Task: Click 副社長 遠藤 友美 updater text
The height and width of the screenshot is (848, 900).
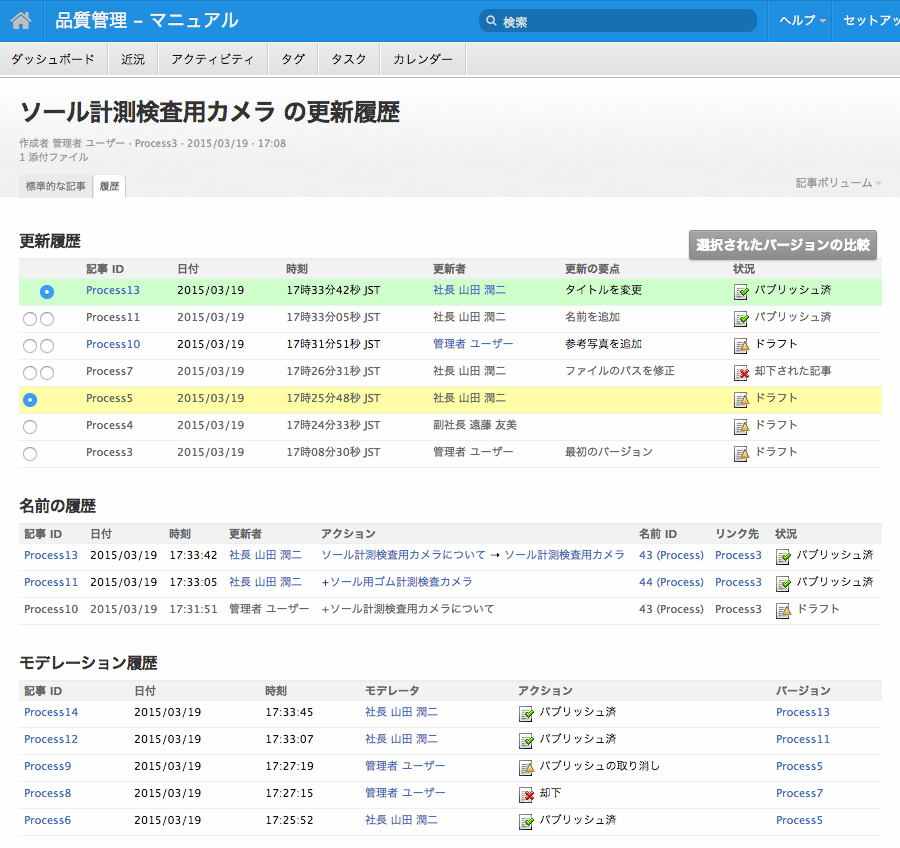Action: (x=475, y=425)
